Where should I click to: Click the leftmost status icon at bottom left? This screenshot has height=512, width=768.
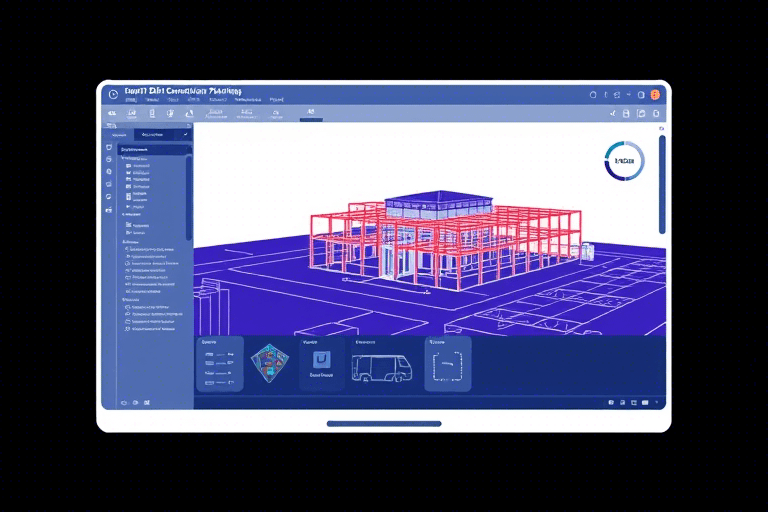pos(124,402)
